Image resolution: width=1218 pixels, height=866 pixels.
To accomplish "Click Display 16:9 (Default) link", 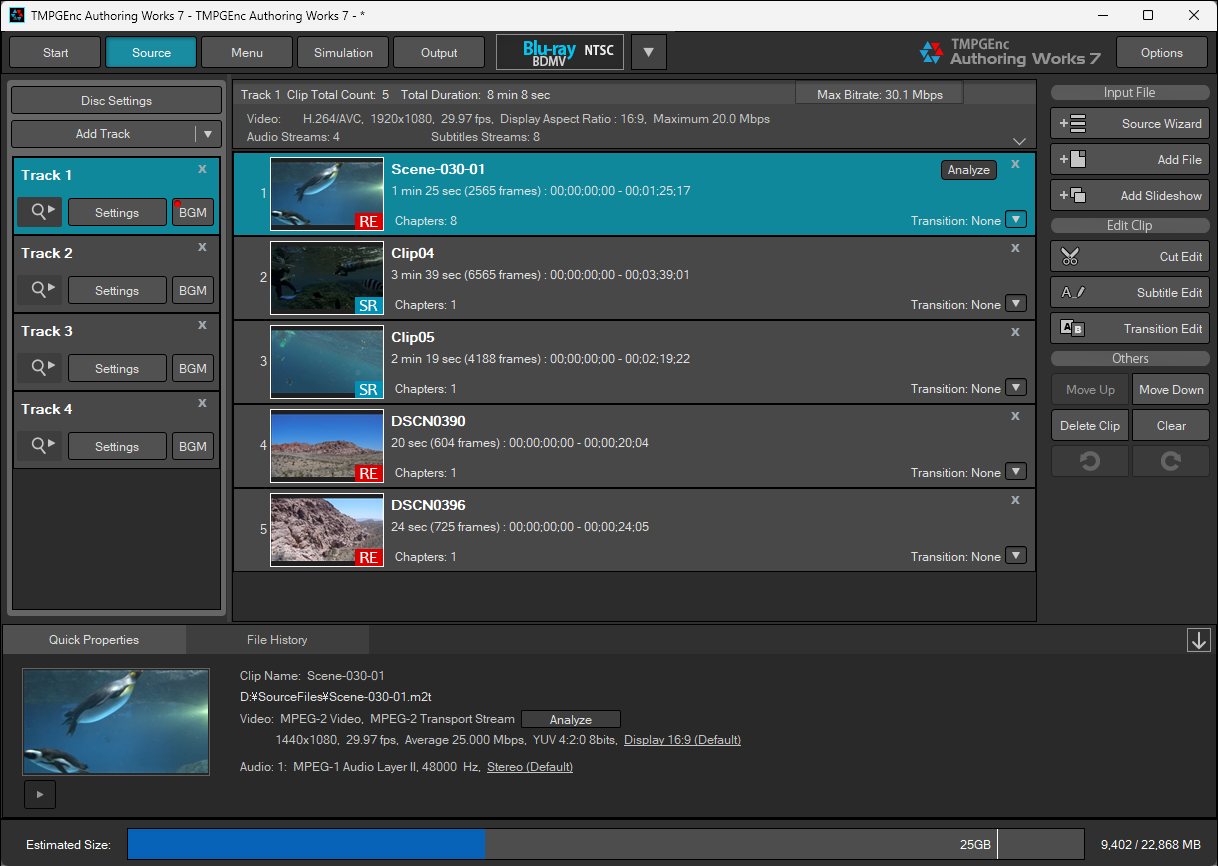I will pyautogui.click(x=682, y=741).
